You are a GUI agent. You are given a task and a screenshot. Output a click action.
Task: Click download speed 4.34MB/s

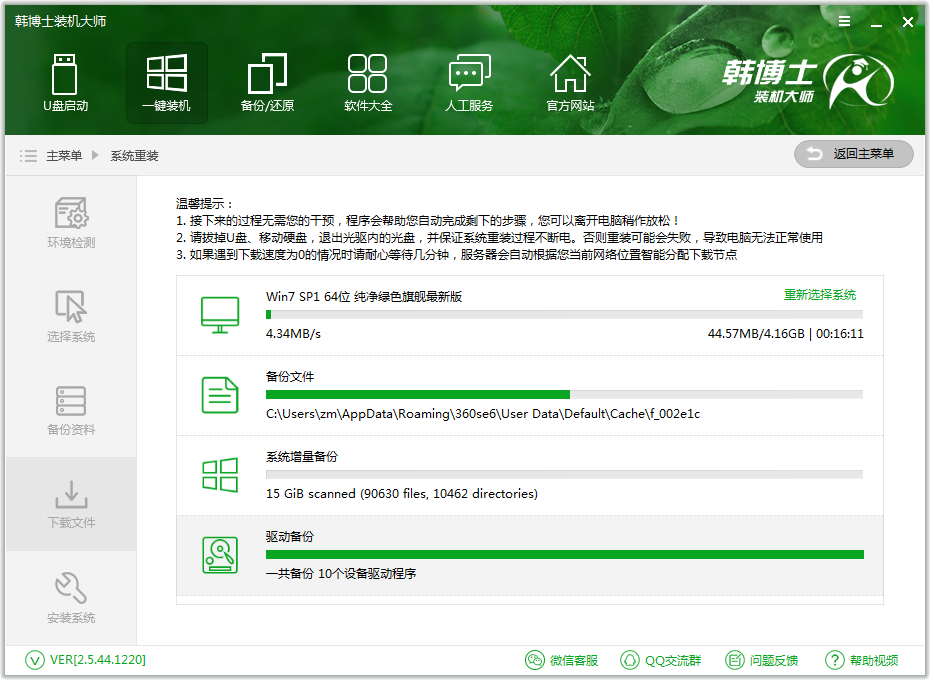pyautogui.click(x=293, y=333)
